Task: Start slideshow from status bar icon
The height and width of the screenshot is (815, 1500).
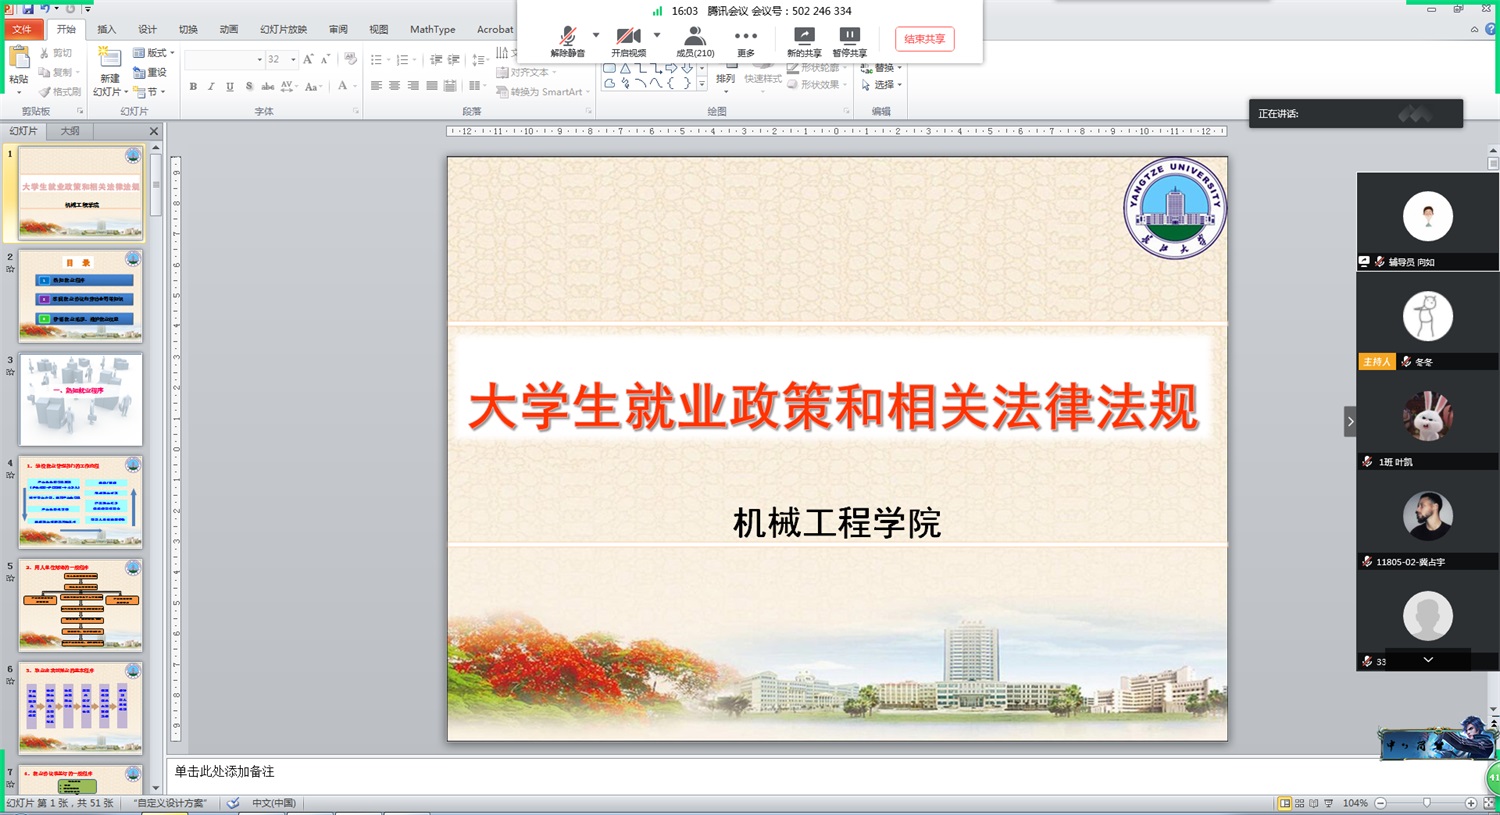Action: pos(1329,803)
